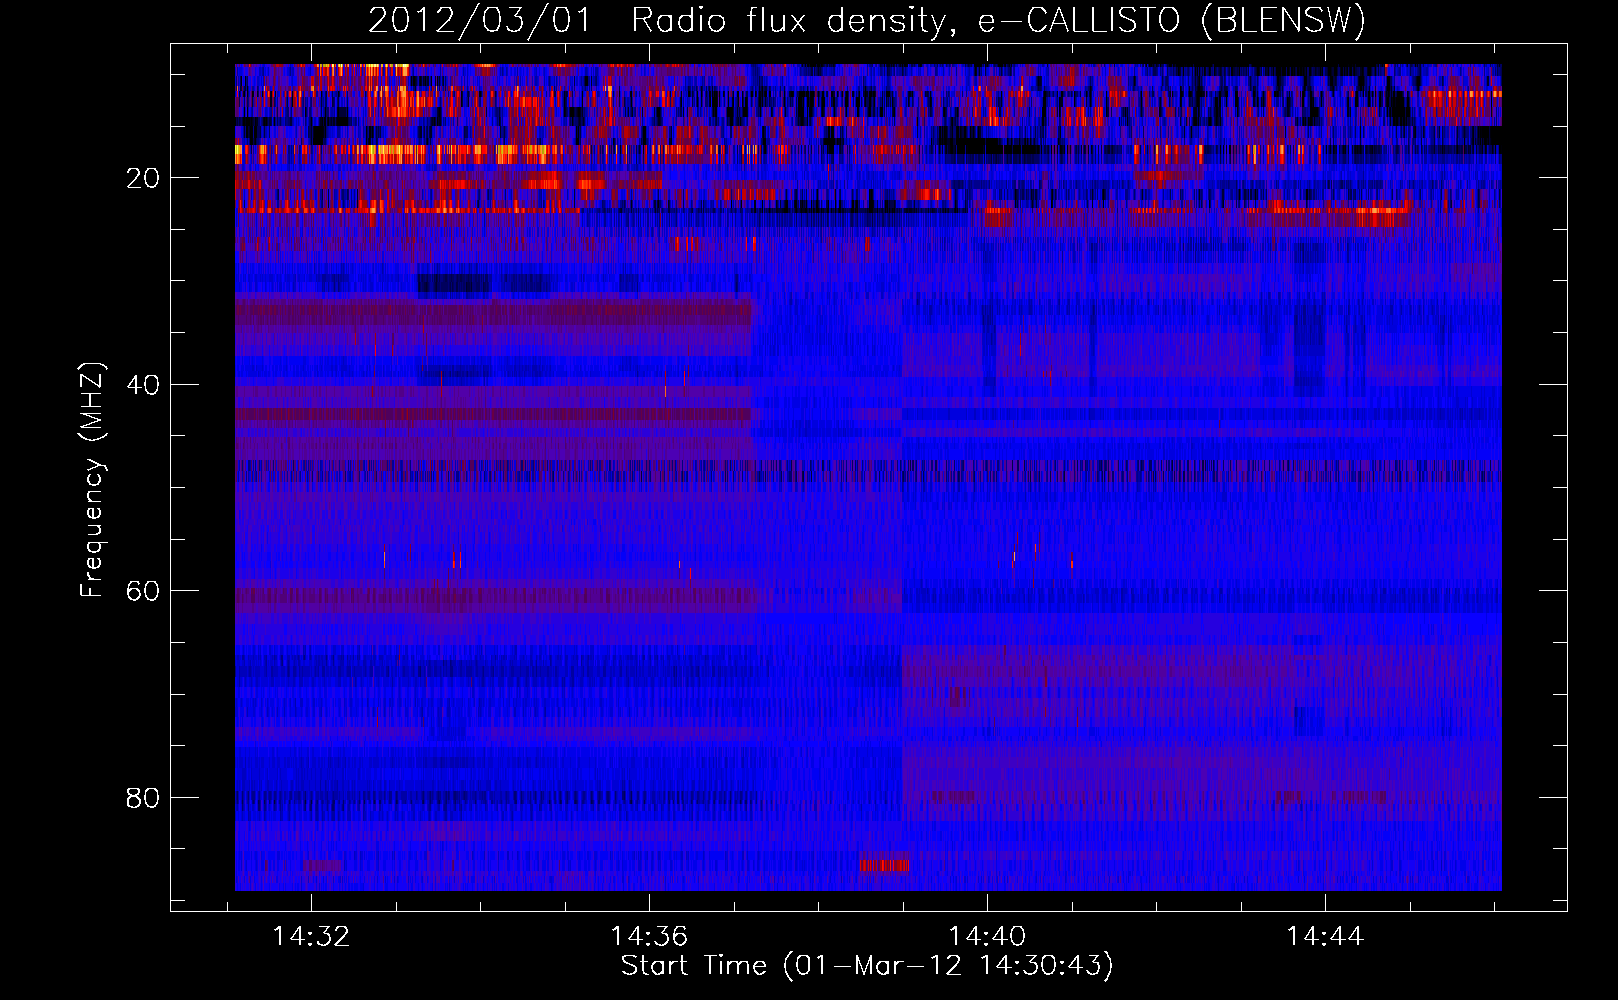Click the 40 frequency tick label
Screen dimensions: 1618x1000
143,385
